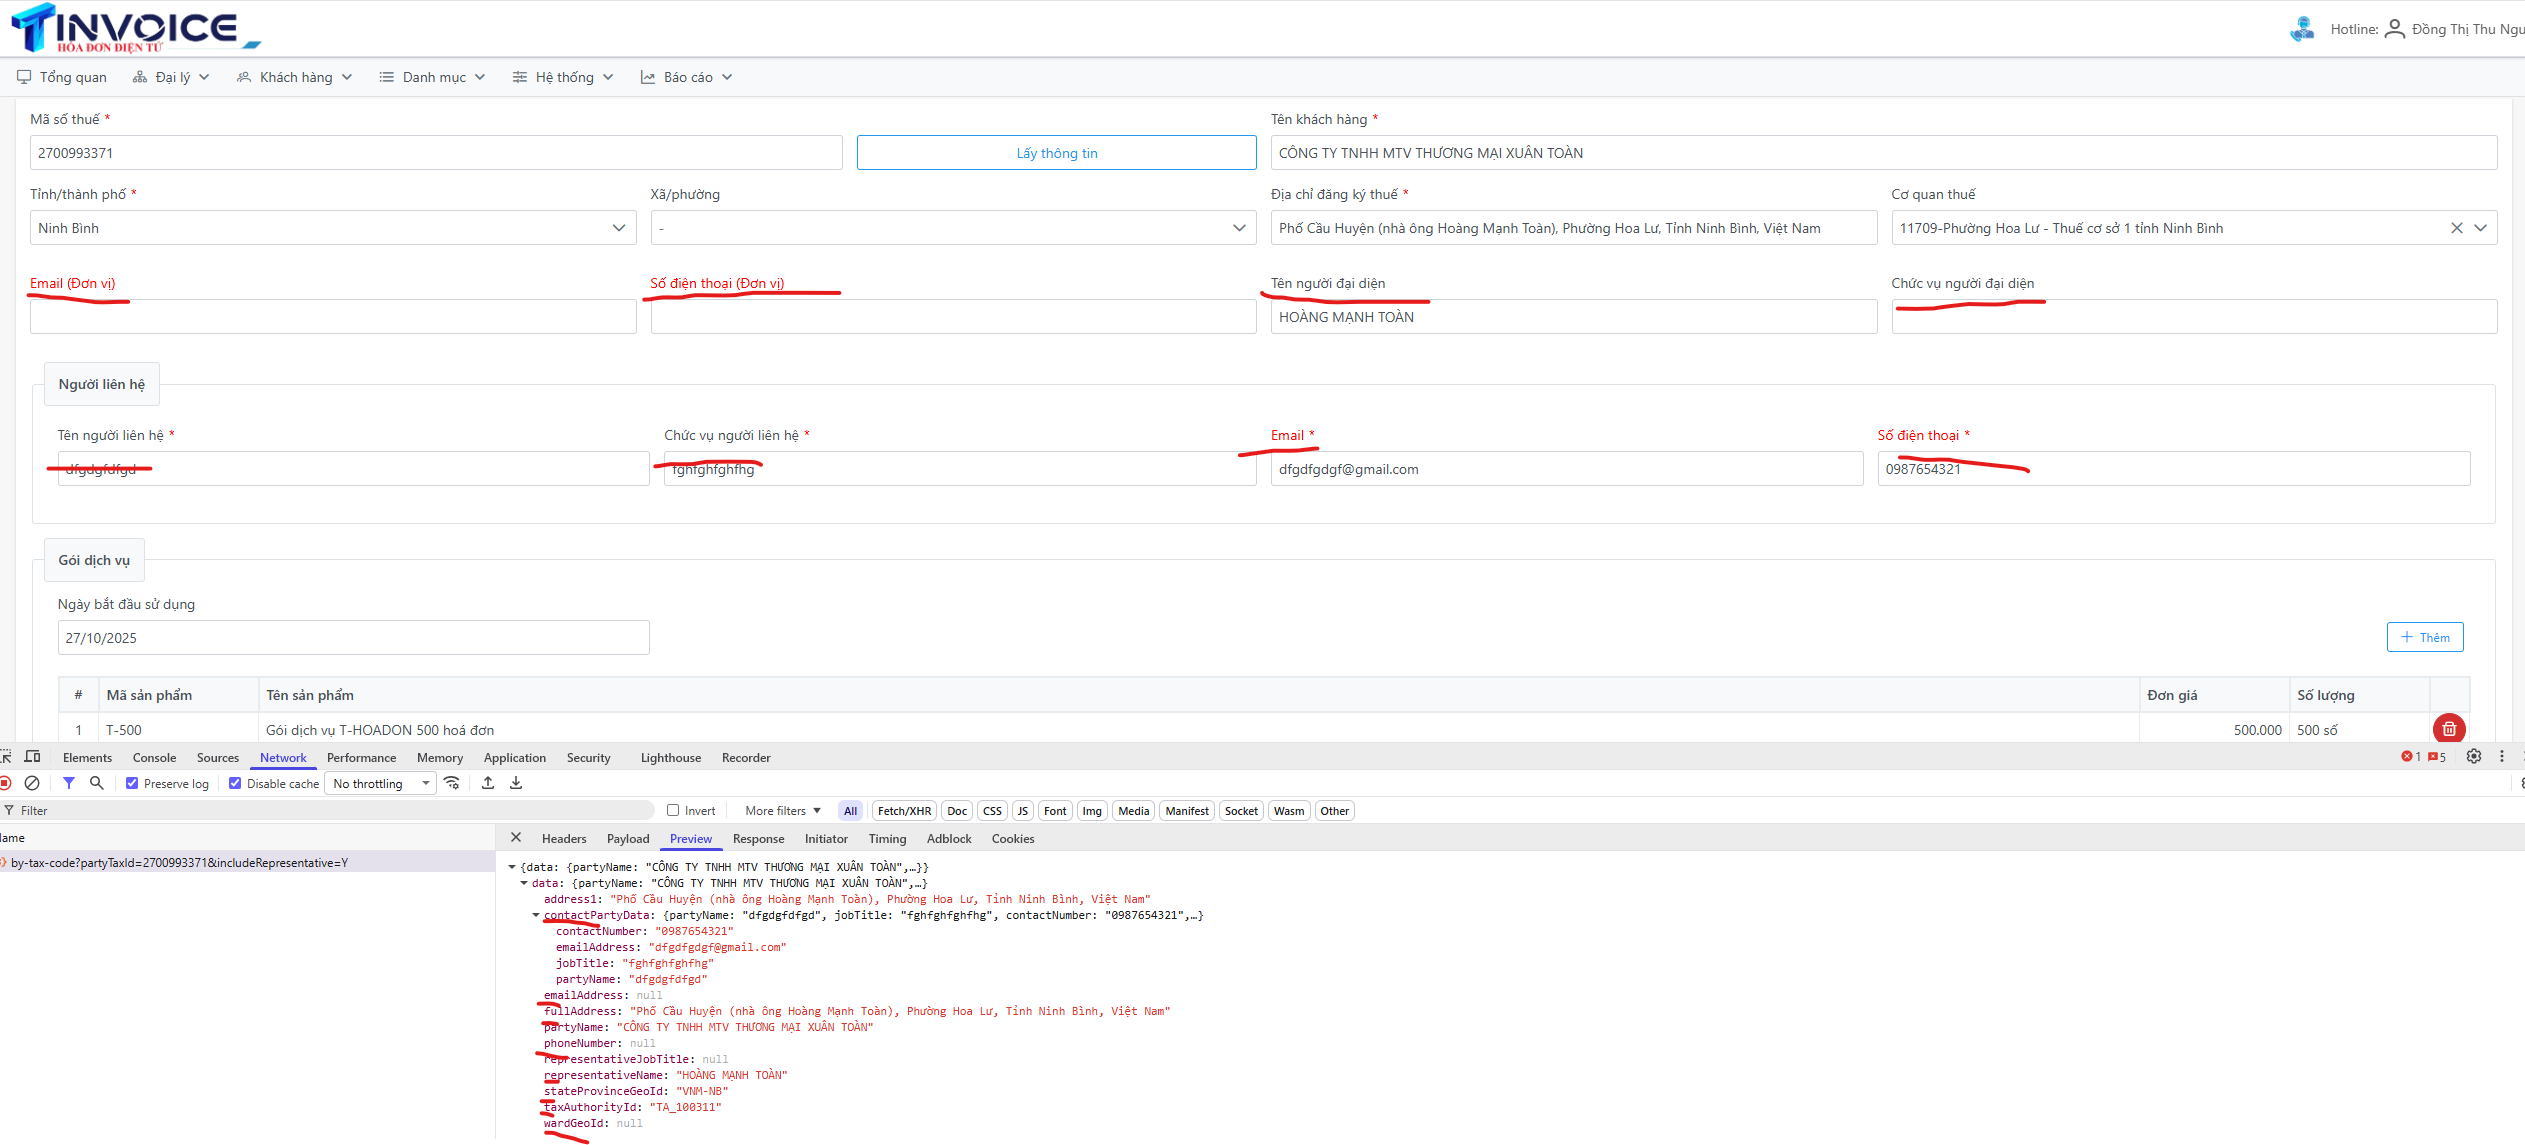
Task: Click the Hệ thống sliders icon
Action: coord(520,77)
